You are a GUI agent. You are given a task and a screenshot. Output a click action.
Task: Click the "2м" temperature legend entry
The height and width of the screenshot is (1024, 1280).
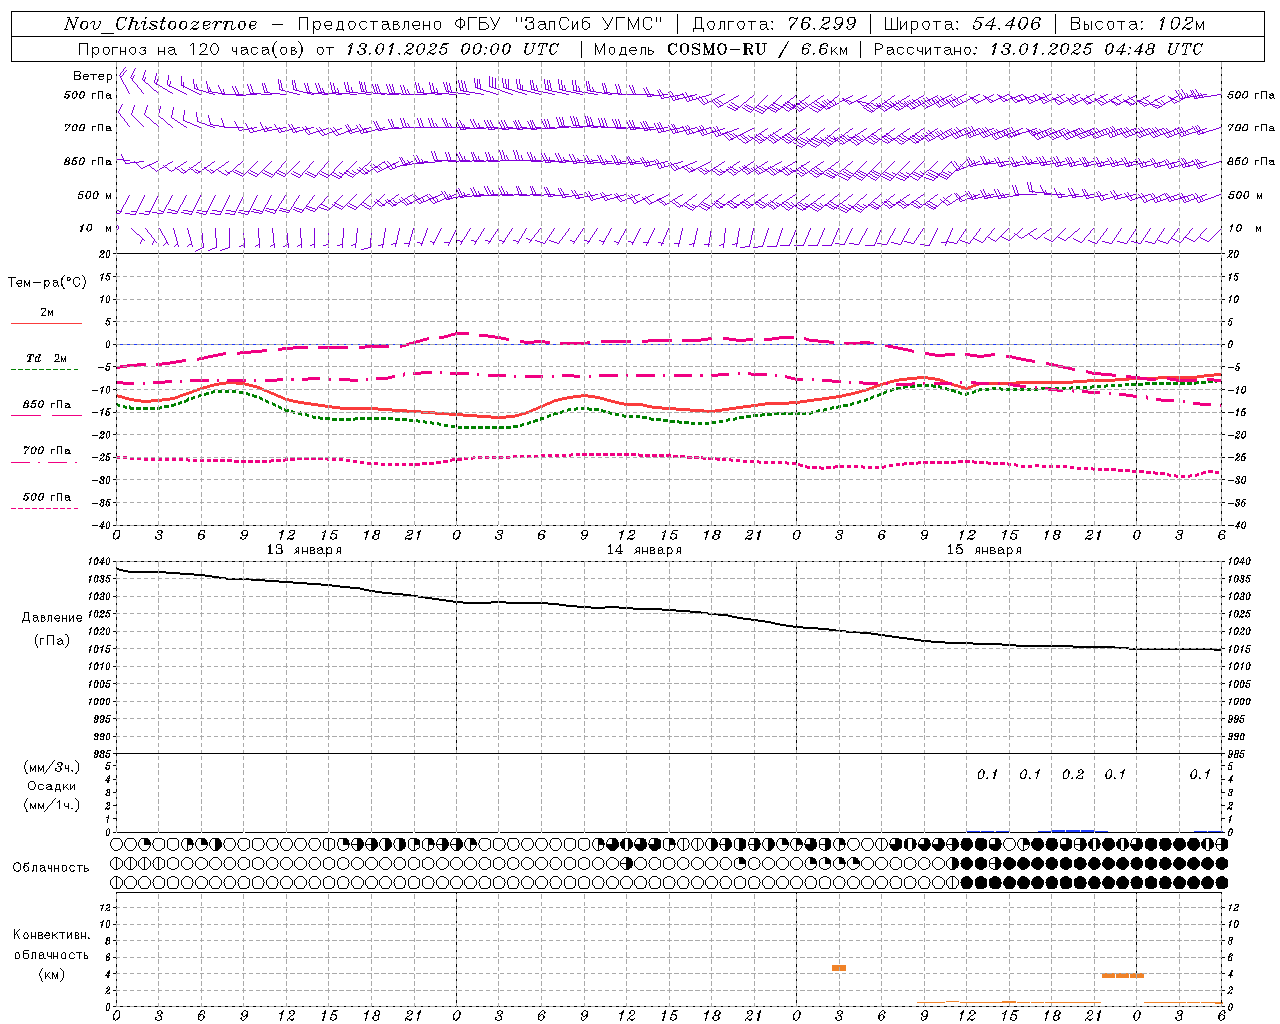point(47,313)
